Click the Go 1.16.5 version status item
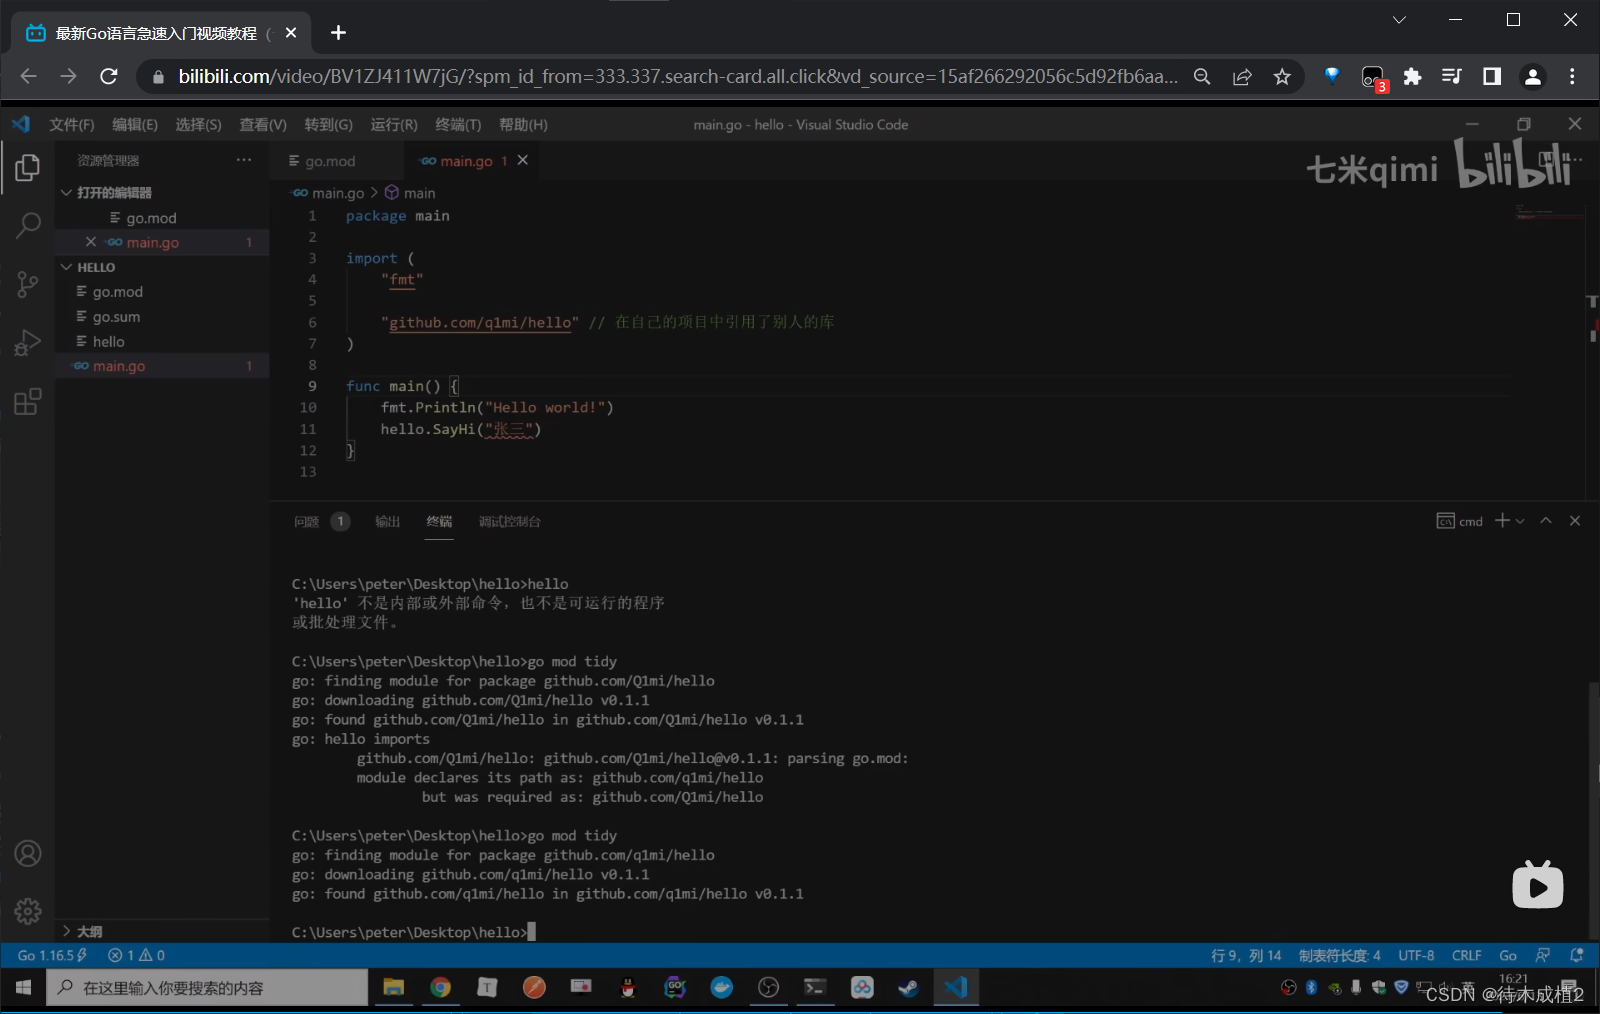 point(52,955)
